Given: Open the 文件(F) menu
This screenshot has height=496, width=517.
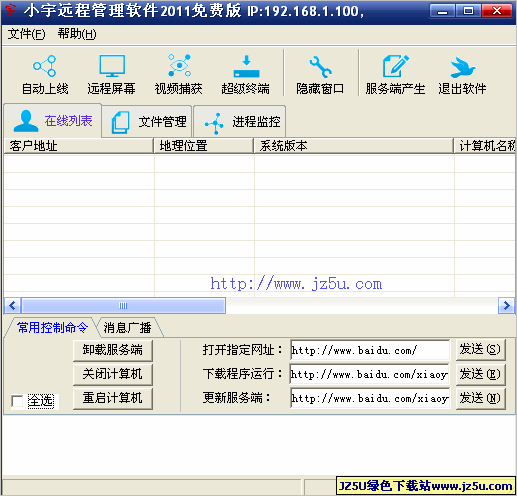Looking at the screenshot, I should 26,34.
